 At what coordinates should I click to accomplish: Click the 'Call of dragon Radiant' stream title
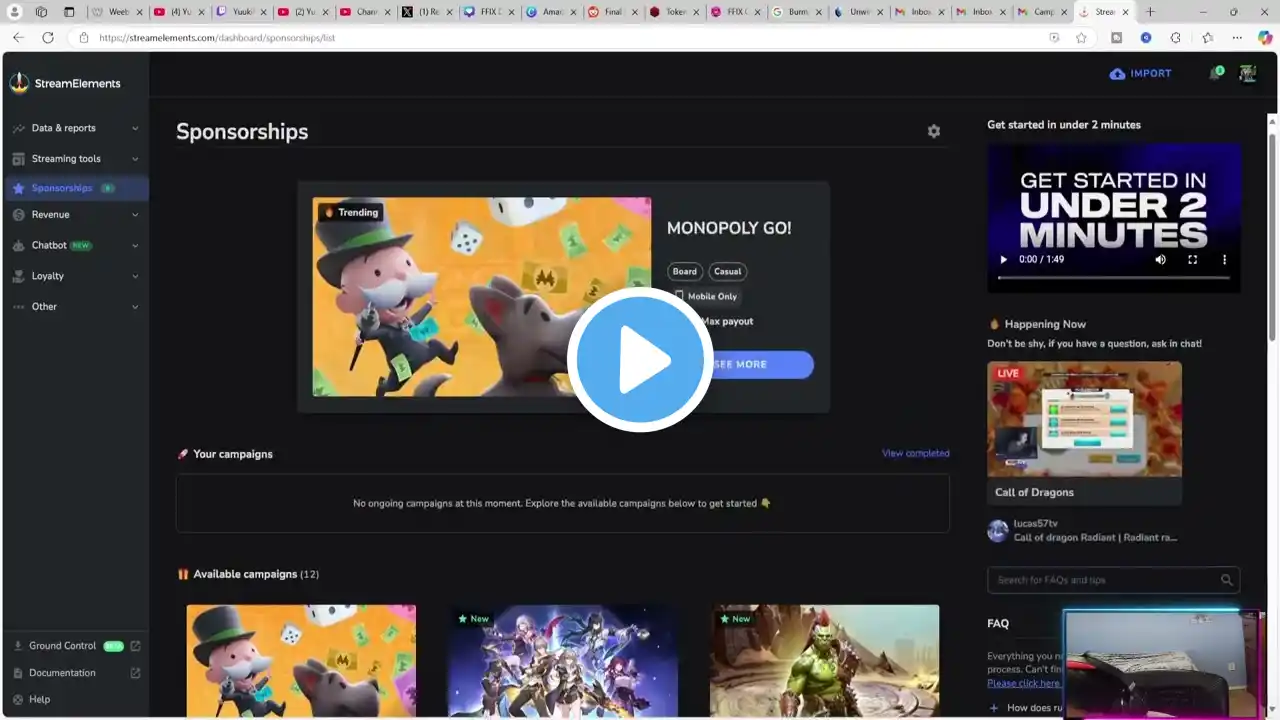point(1095,538)
